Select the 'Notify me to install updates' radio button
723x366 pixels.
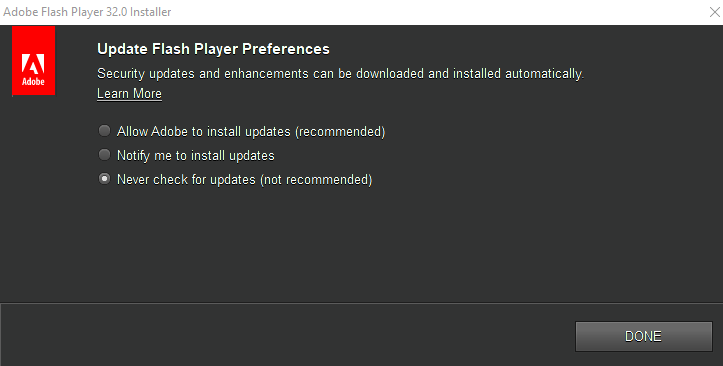click(105, 155)
